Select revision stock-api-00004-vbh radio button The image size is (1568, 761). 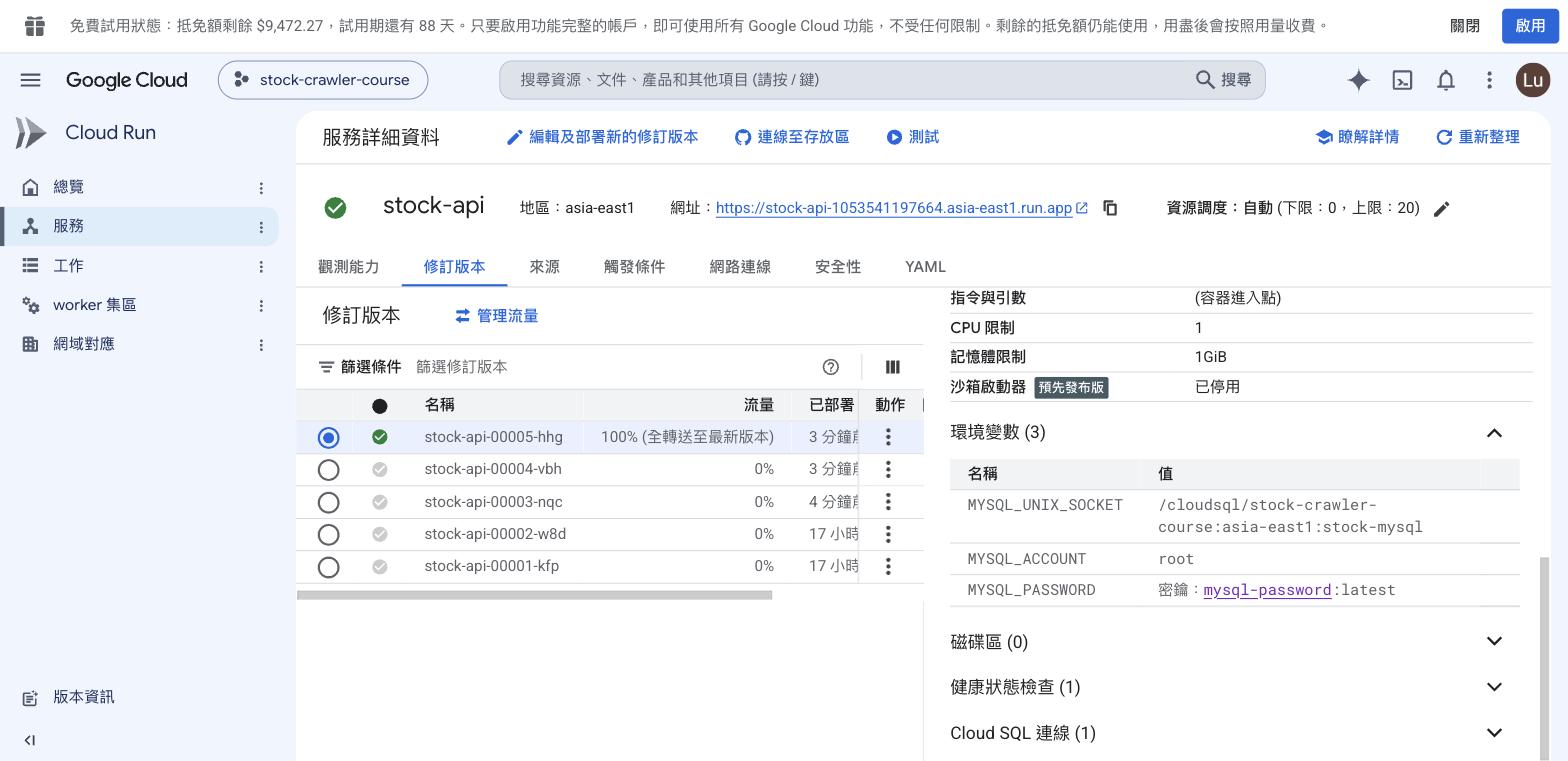coord(328,469)
